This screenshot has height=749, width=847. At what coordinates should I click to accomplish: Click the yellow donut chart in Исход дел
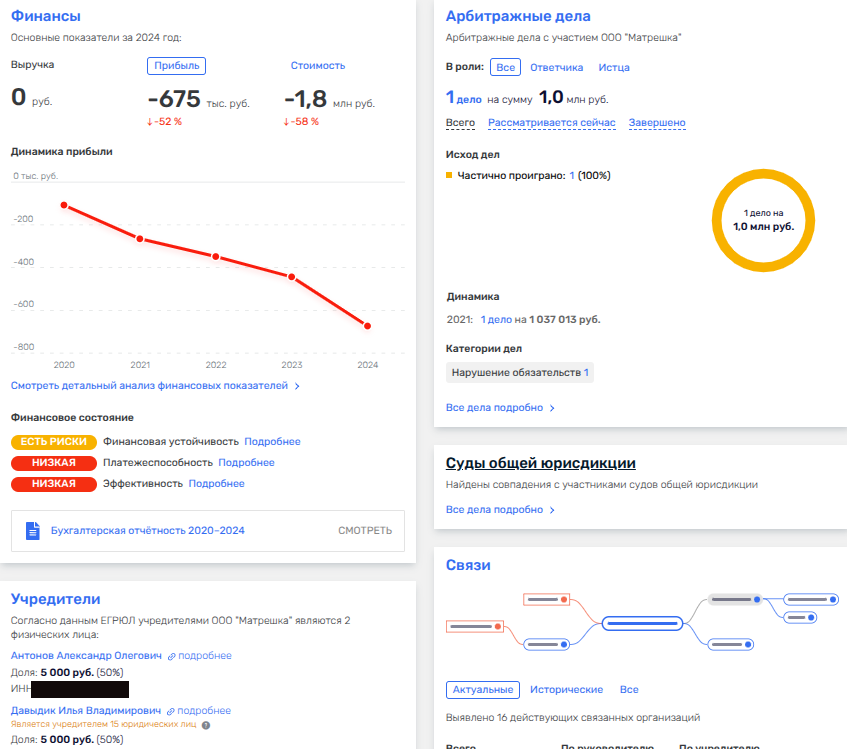tap(763, 220)
